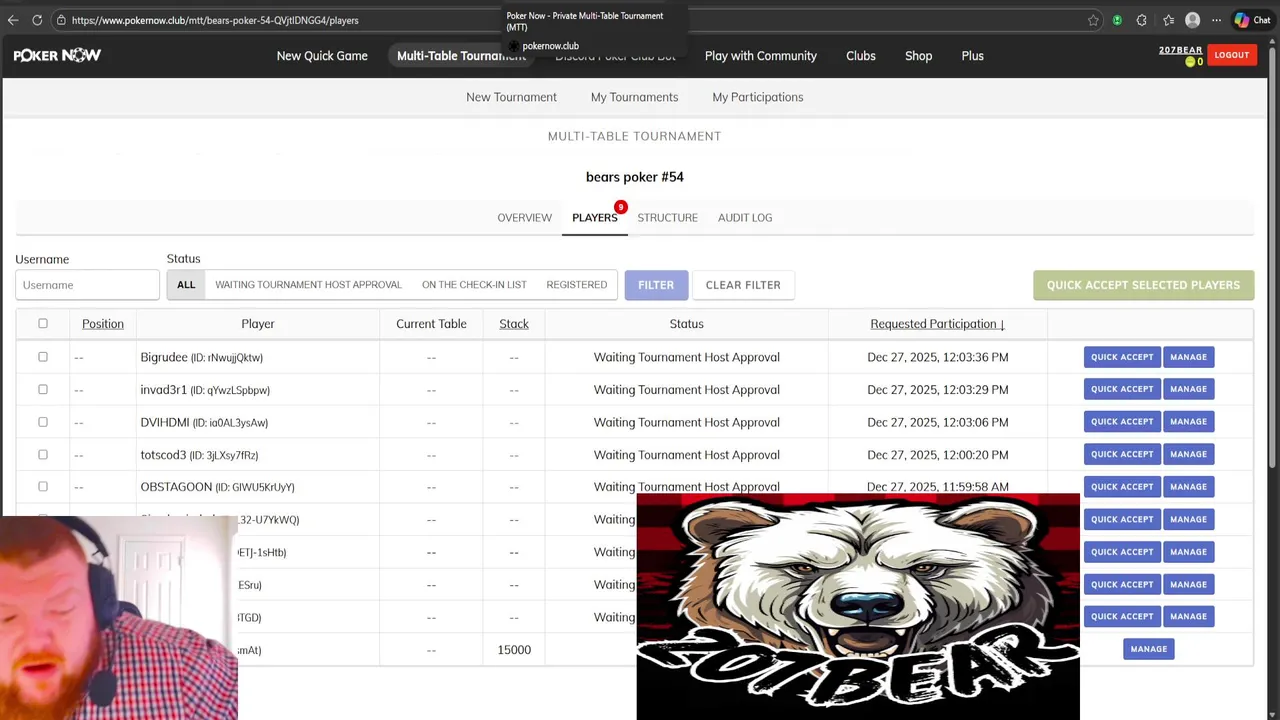Filter by Registered status
The height and width of the screenshot is (720, 1280).
(577, 285)
